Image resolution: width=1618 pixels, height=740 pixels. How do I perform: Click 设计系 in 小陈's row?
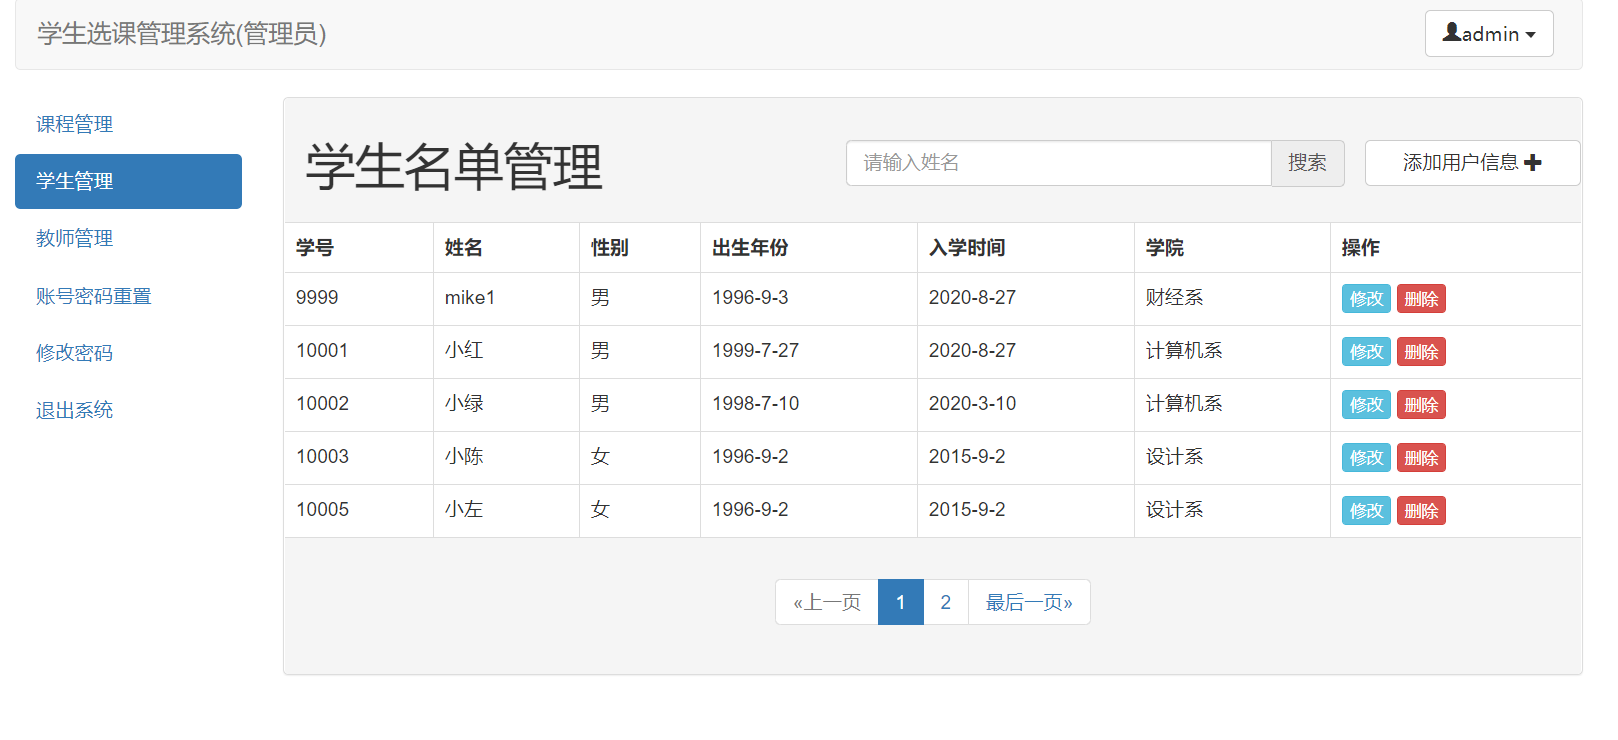click(1175, 457)
